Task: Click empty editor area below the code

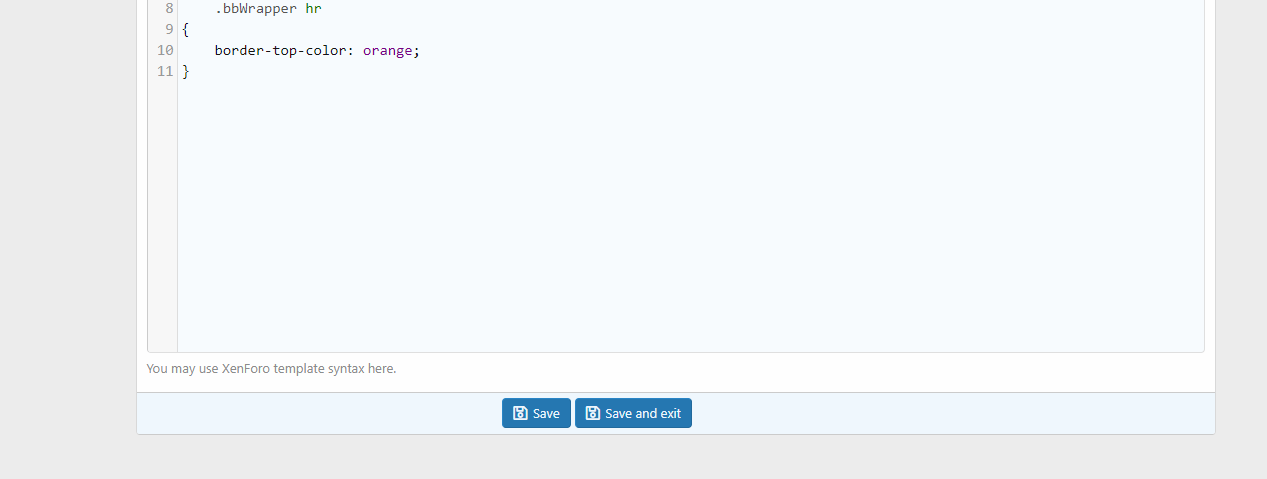Action: click(x=690, y=220)
